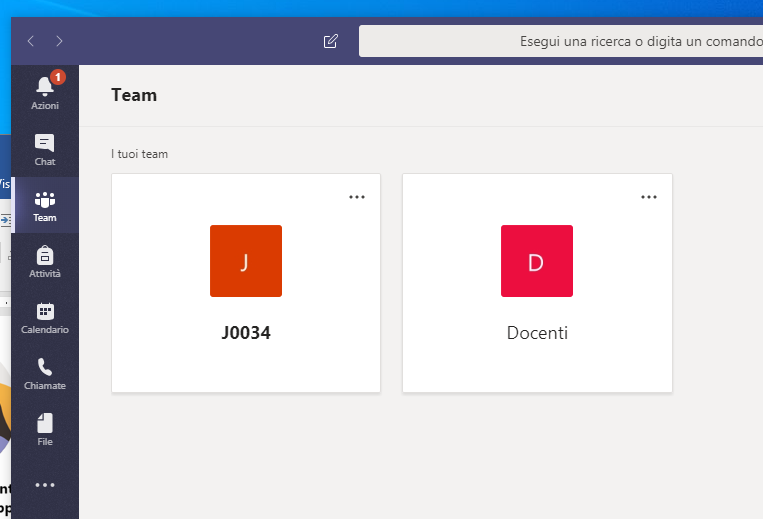Open the Docenti team name
This screenshot has width=763, height=519.
pos(537,333)
